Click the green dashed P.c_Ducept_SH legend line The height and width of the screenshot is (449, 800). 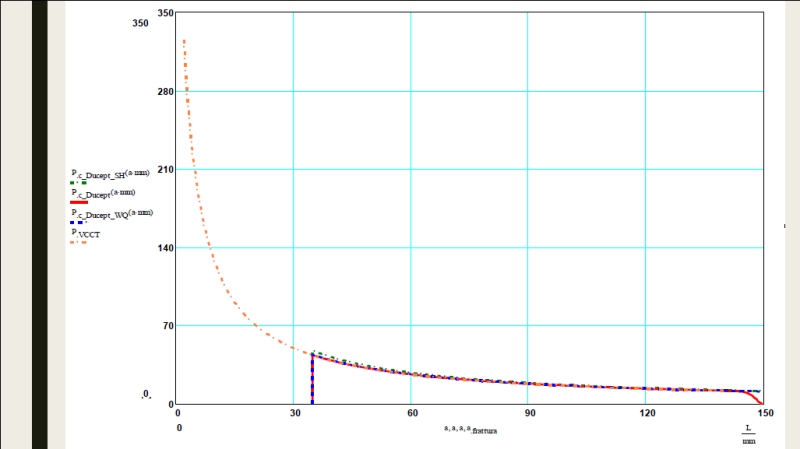(x=78, y=182)
